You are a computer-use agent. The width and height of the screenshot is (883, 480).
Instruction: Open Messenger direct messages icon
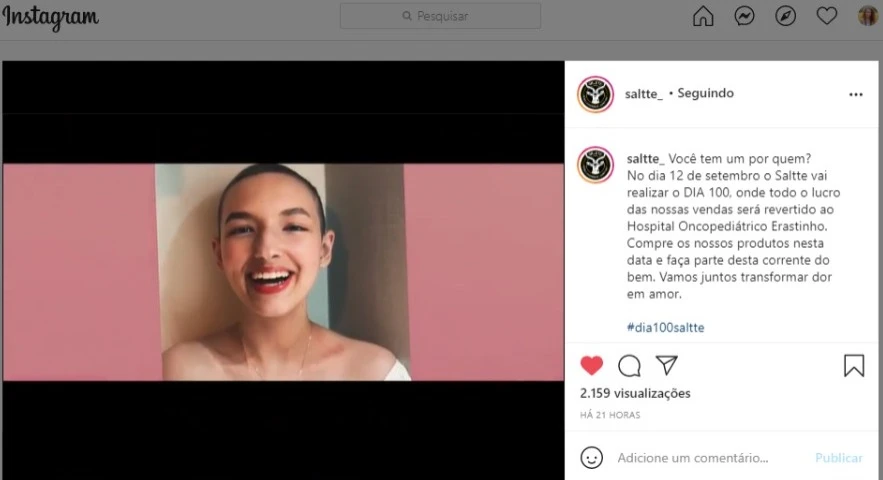(744, 16)
